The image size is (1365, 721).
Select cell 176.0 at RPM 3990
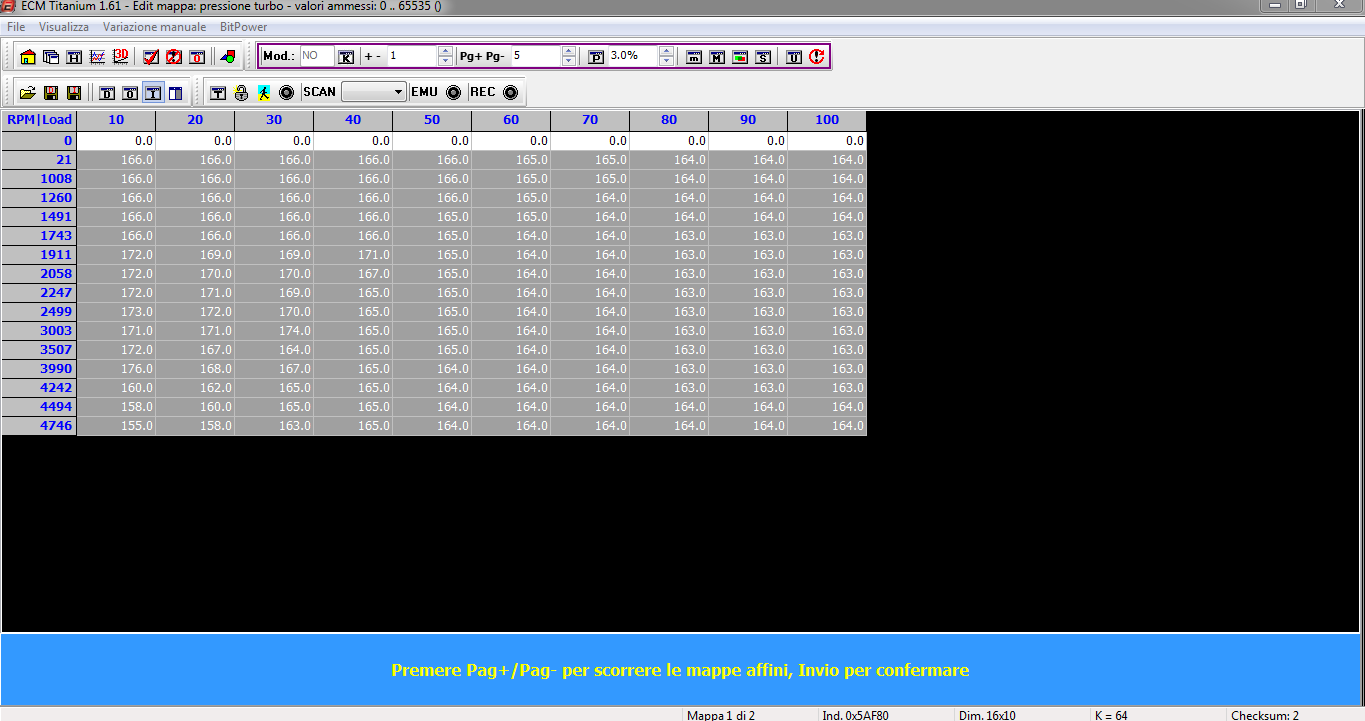(116, 369)
